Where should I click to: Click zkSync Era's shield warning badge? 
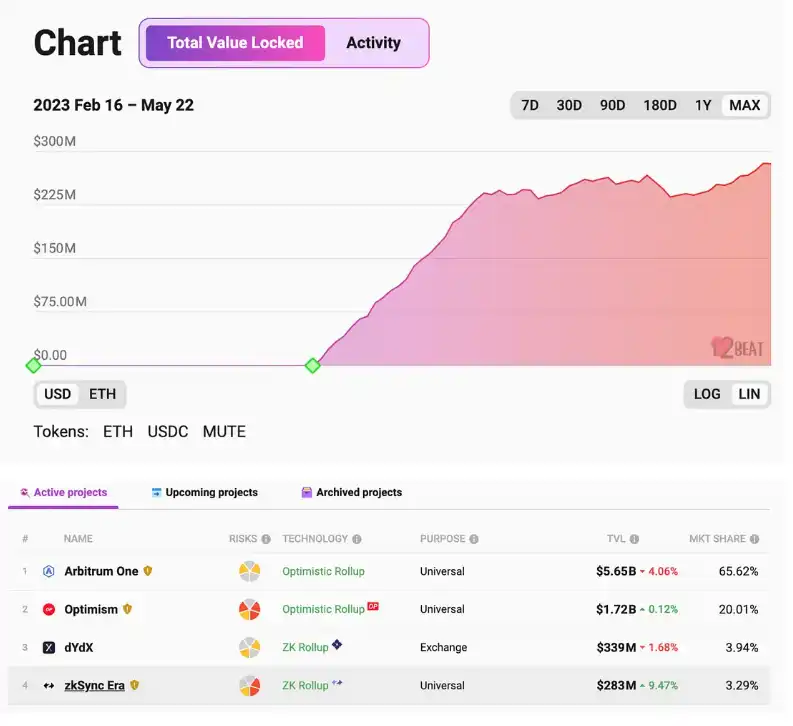[x=135, y=685]
